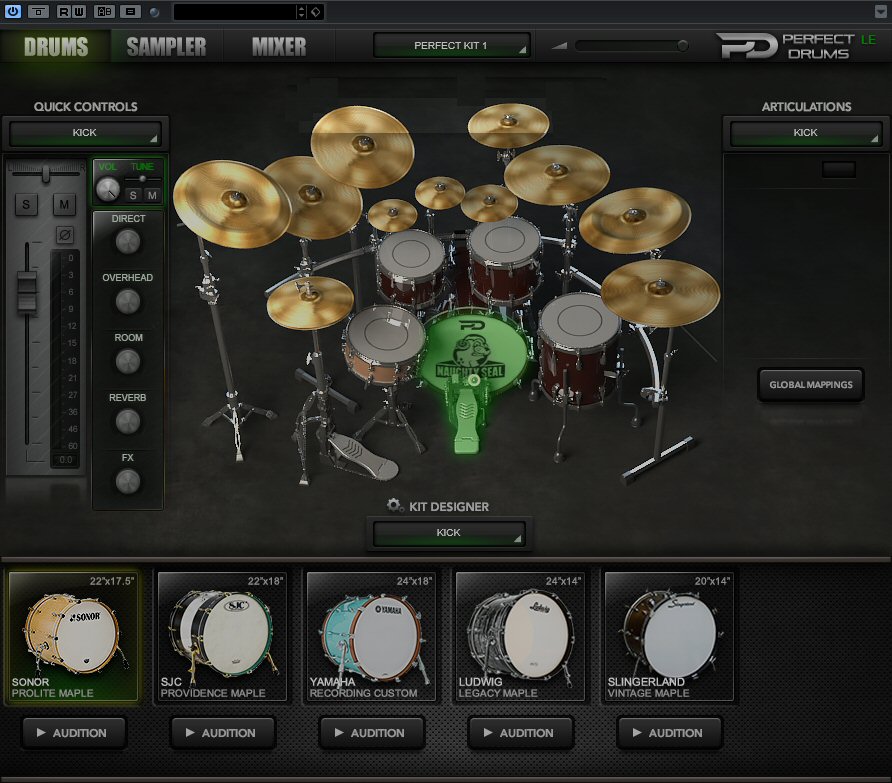Audition the Slingerland Vintage Maple kick
The width and height of the screenshot is (892, 783).
(670, 732)
